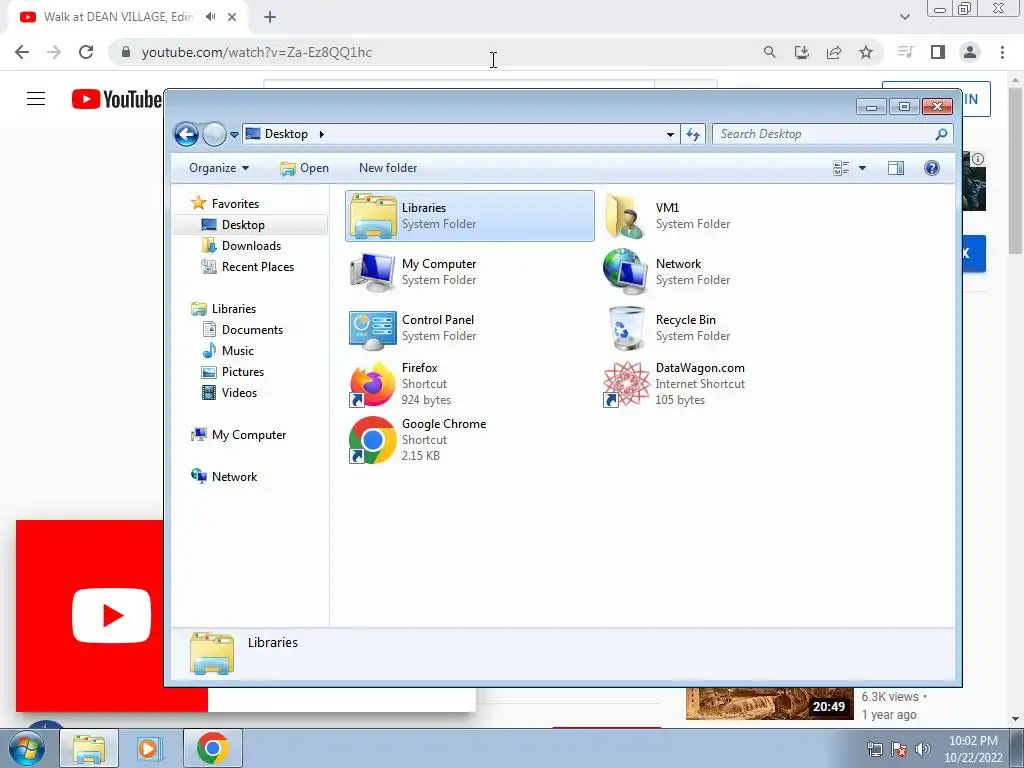Go back in Chrome browser

coord(22,52)
